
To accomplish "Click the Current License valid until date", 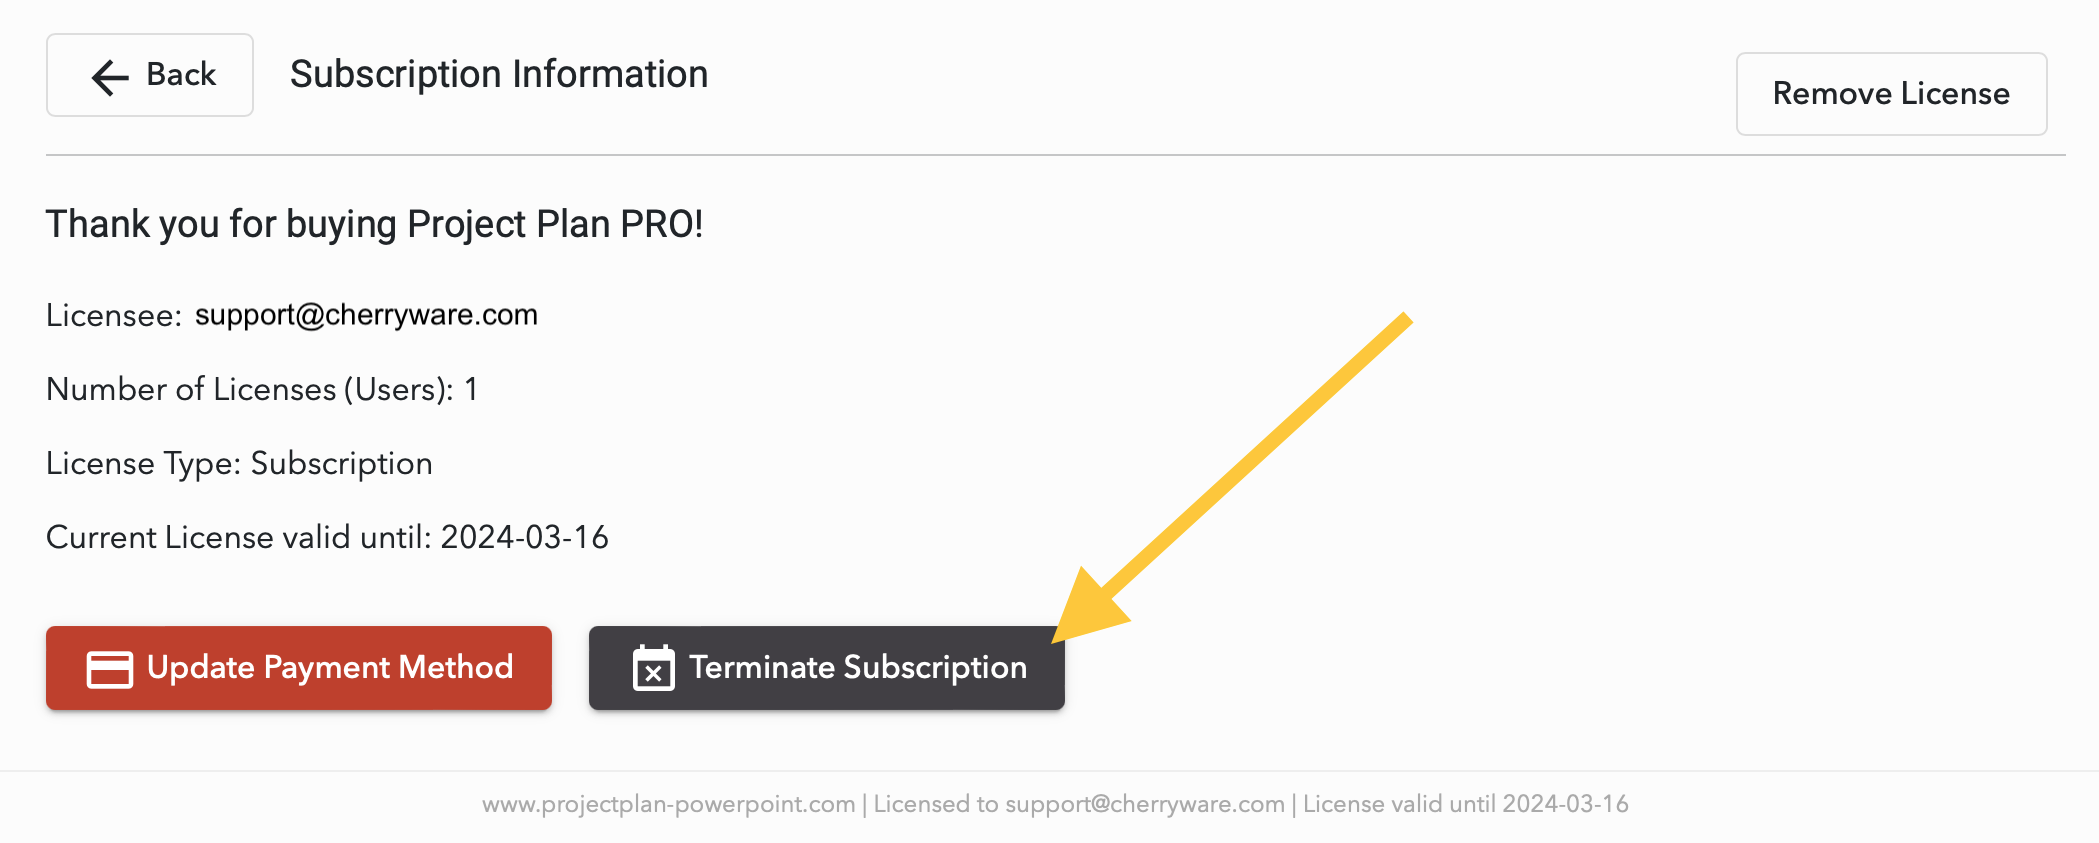I will click(x=524, y=537).
